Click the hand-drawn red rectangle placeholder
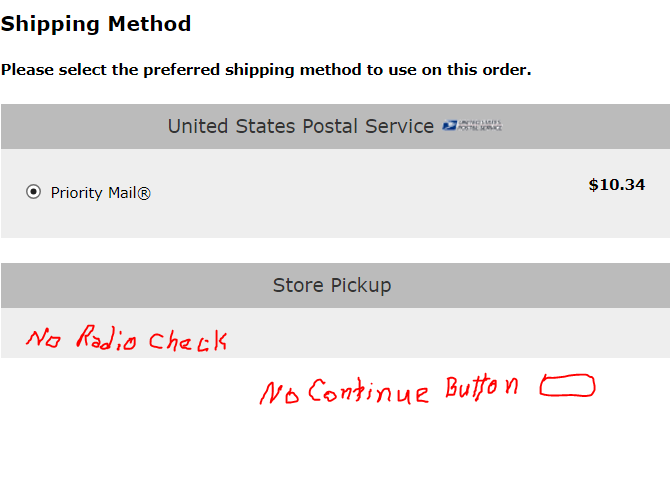Viewport: 670px width, 504px height. tap(567, 385)
